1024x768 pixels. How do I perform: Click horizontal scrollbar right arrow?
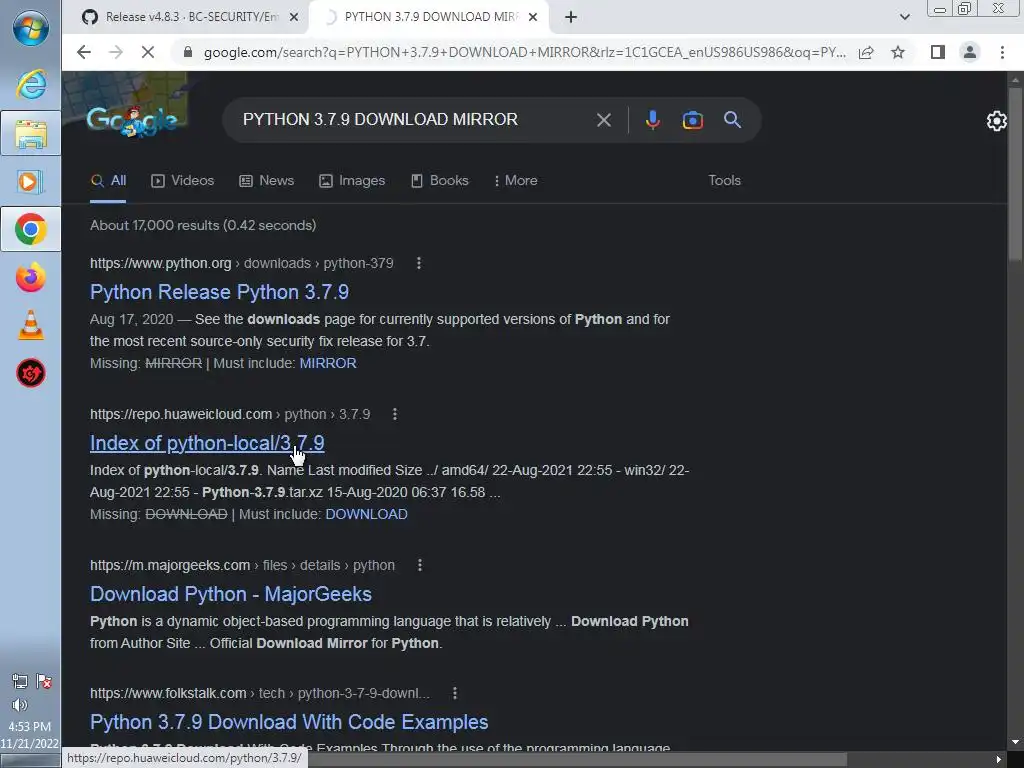[999, 759]
